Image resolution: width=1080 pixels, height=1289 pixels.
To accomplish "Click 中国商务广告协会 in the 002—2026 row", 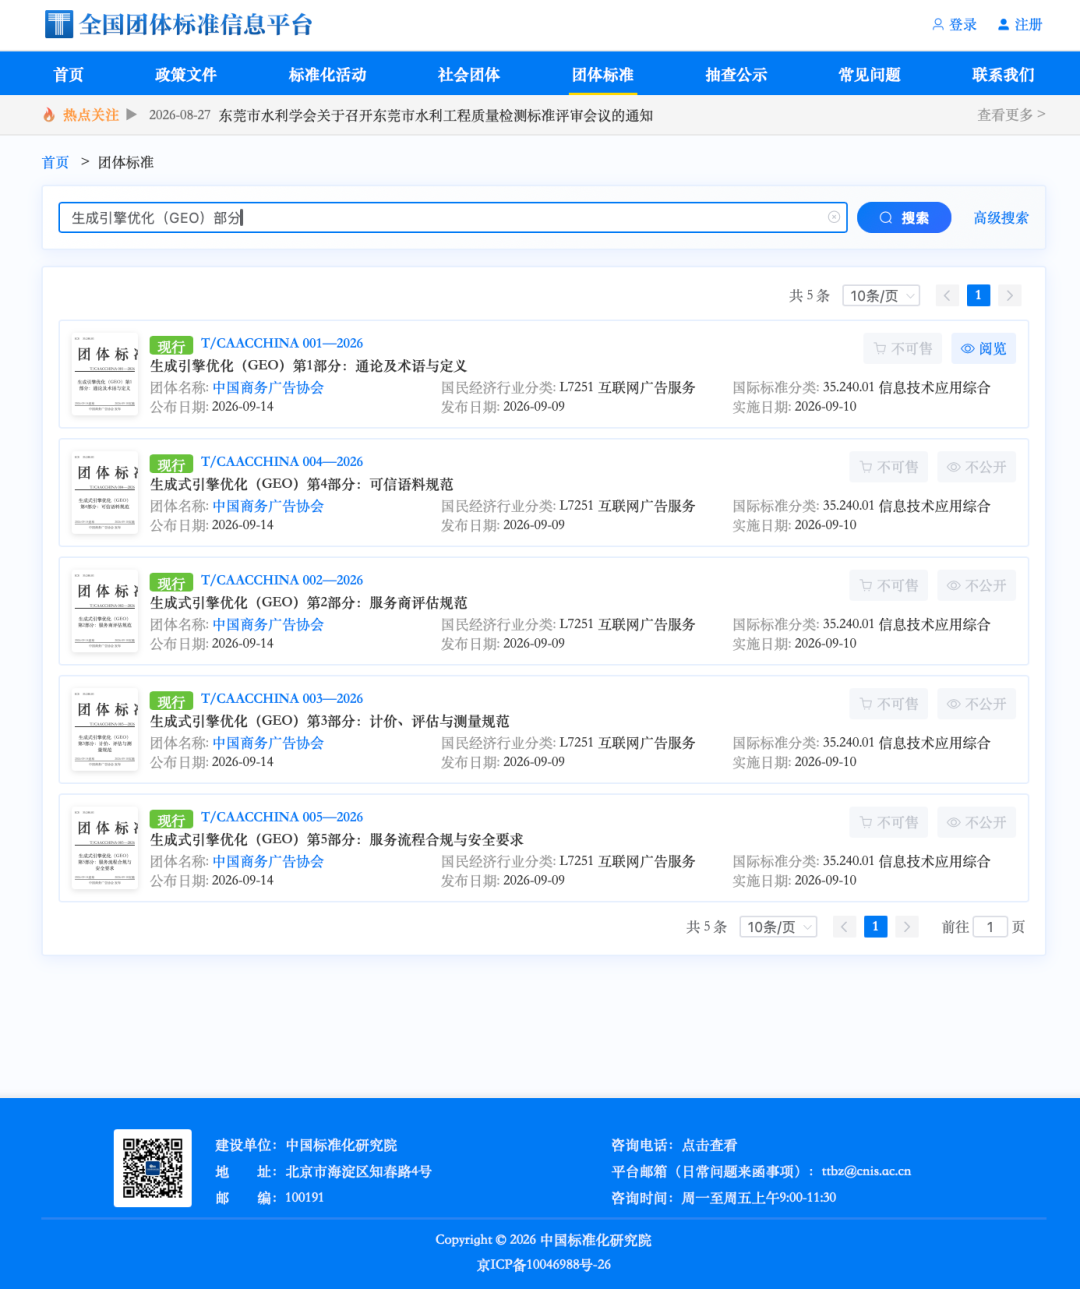I will click(268, 625).
